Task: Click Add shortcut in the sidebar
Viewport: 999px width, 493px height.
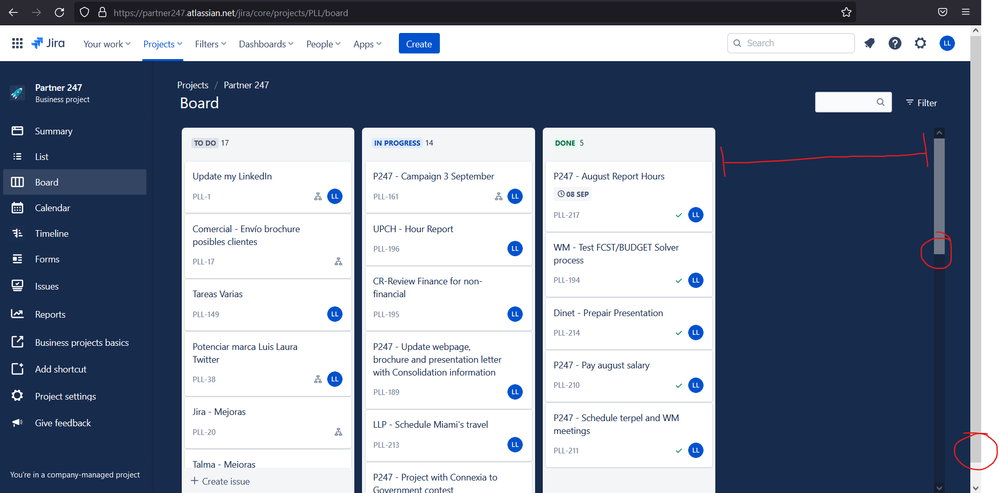Action: pyautogui.click(x=75, y=369)
